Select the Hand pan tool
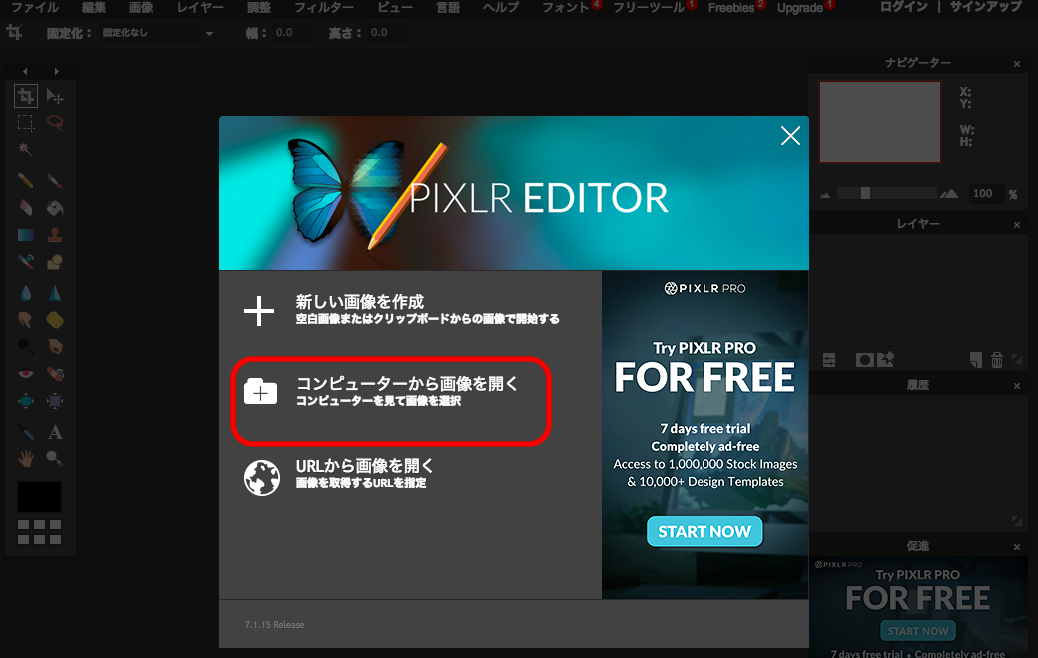This screenshot has height=658, width=1038. [26, 458]
